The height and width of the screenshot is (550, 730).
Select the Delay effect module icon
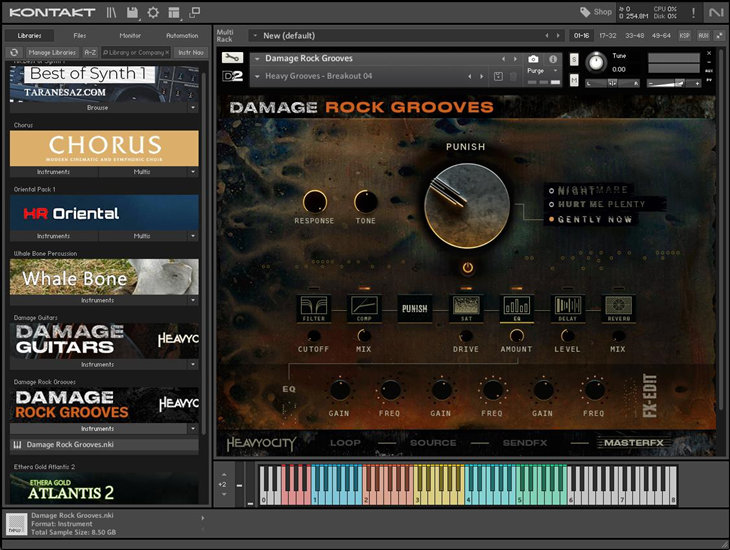coord(567,309)
